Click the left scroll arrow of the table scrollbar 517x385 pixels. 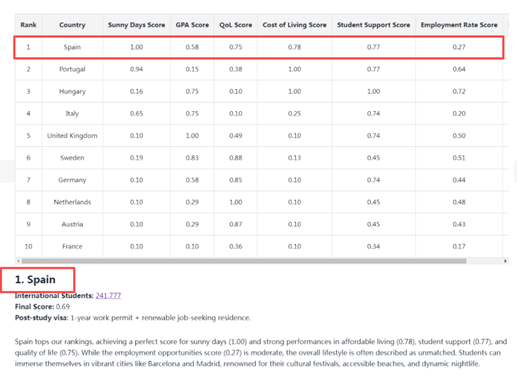pos(18,261)
